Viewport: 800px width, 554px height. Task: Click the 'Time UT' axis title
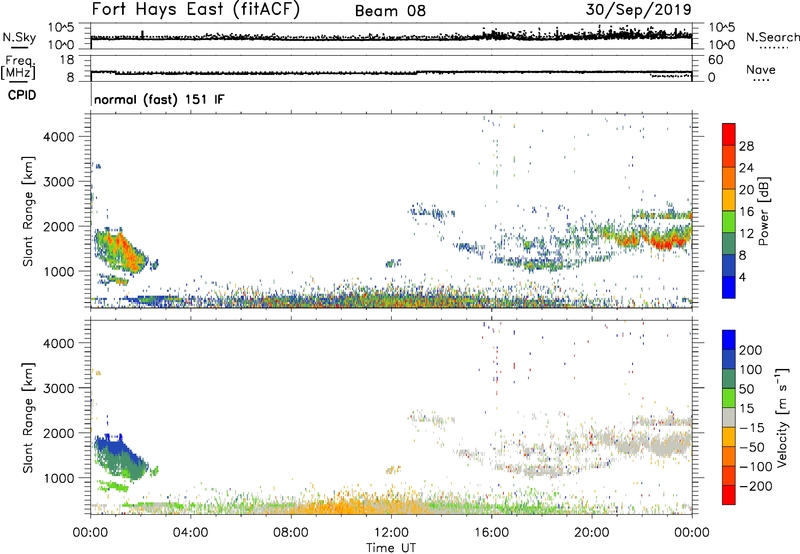click(391, 548)
